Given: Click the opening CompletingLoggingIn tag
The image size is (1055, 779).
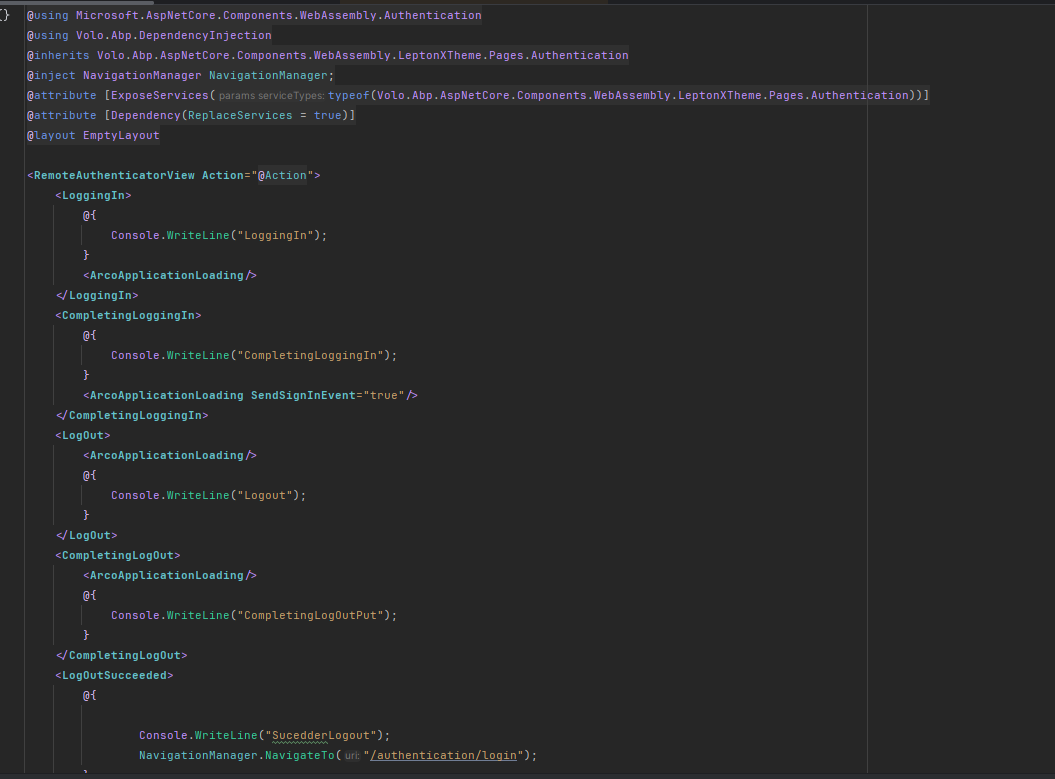Looking at the screenshot, I should click(x=128, y=315).
